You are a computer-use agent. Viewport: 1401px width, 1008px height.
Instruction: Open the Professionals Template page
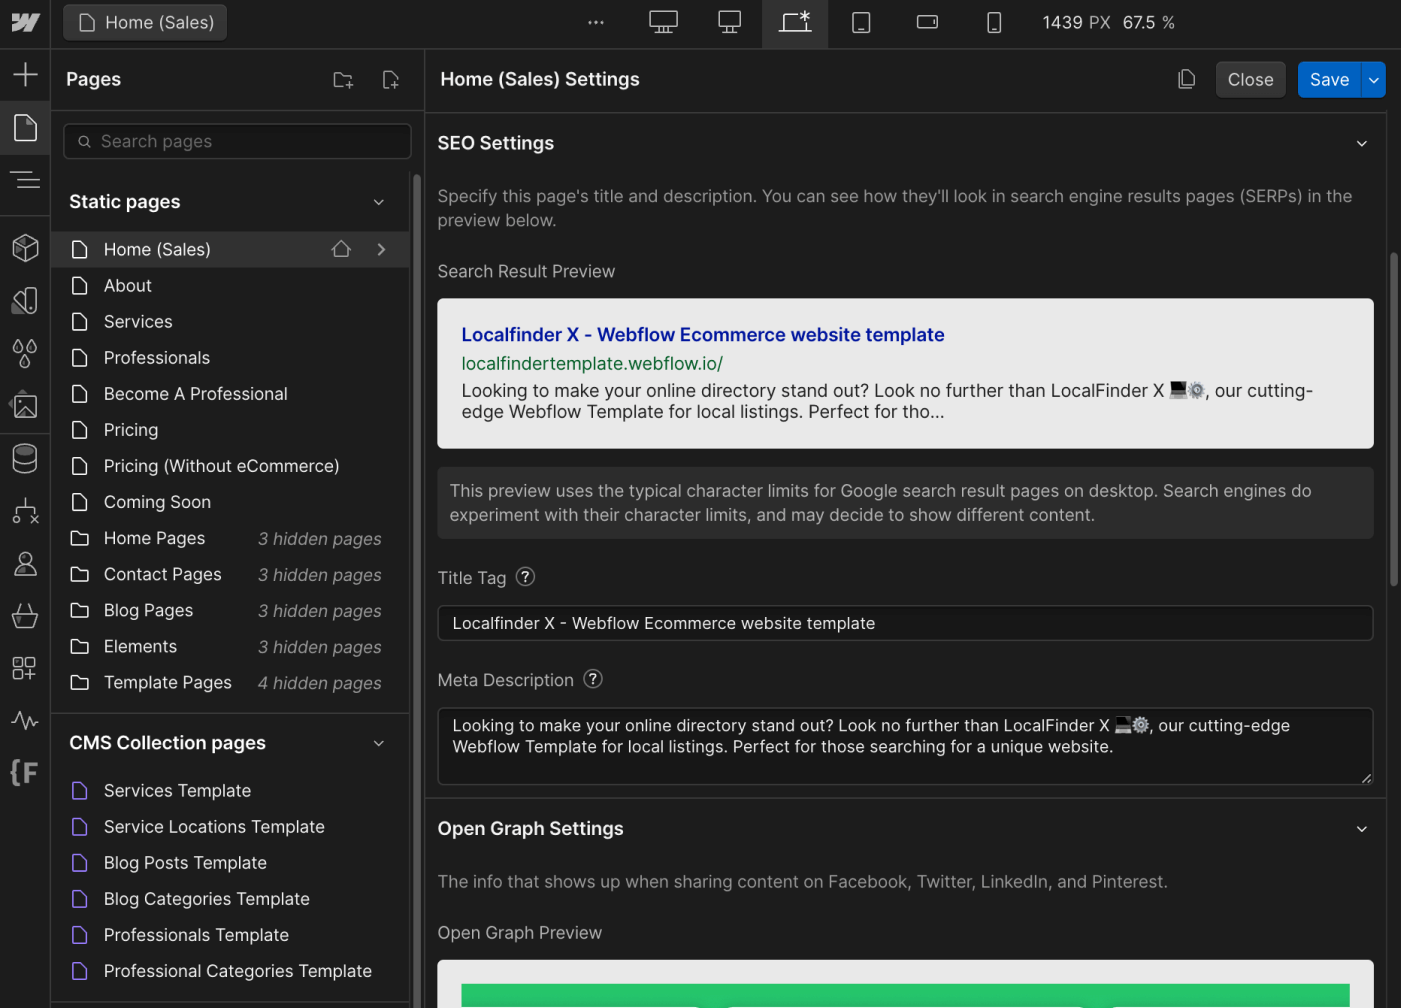[230, 934]
